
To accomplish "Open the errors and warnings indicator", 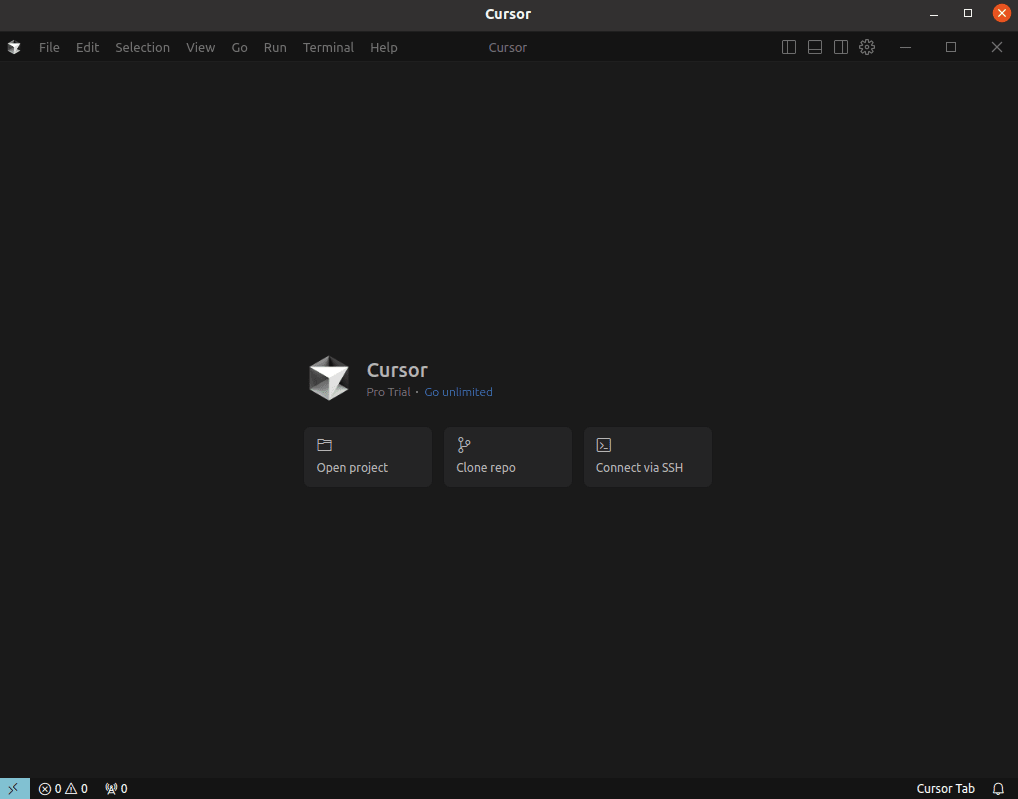I will pyautogui.click(x=63, y=789).
